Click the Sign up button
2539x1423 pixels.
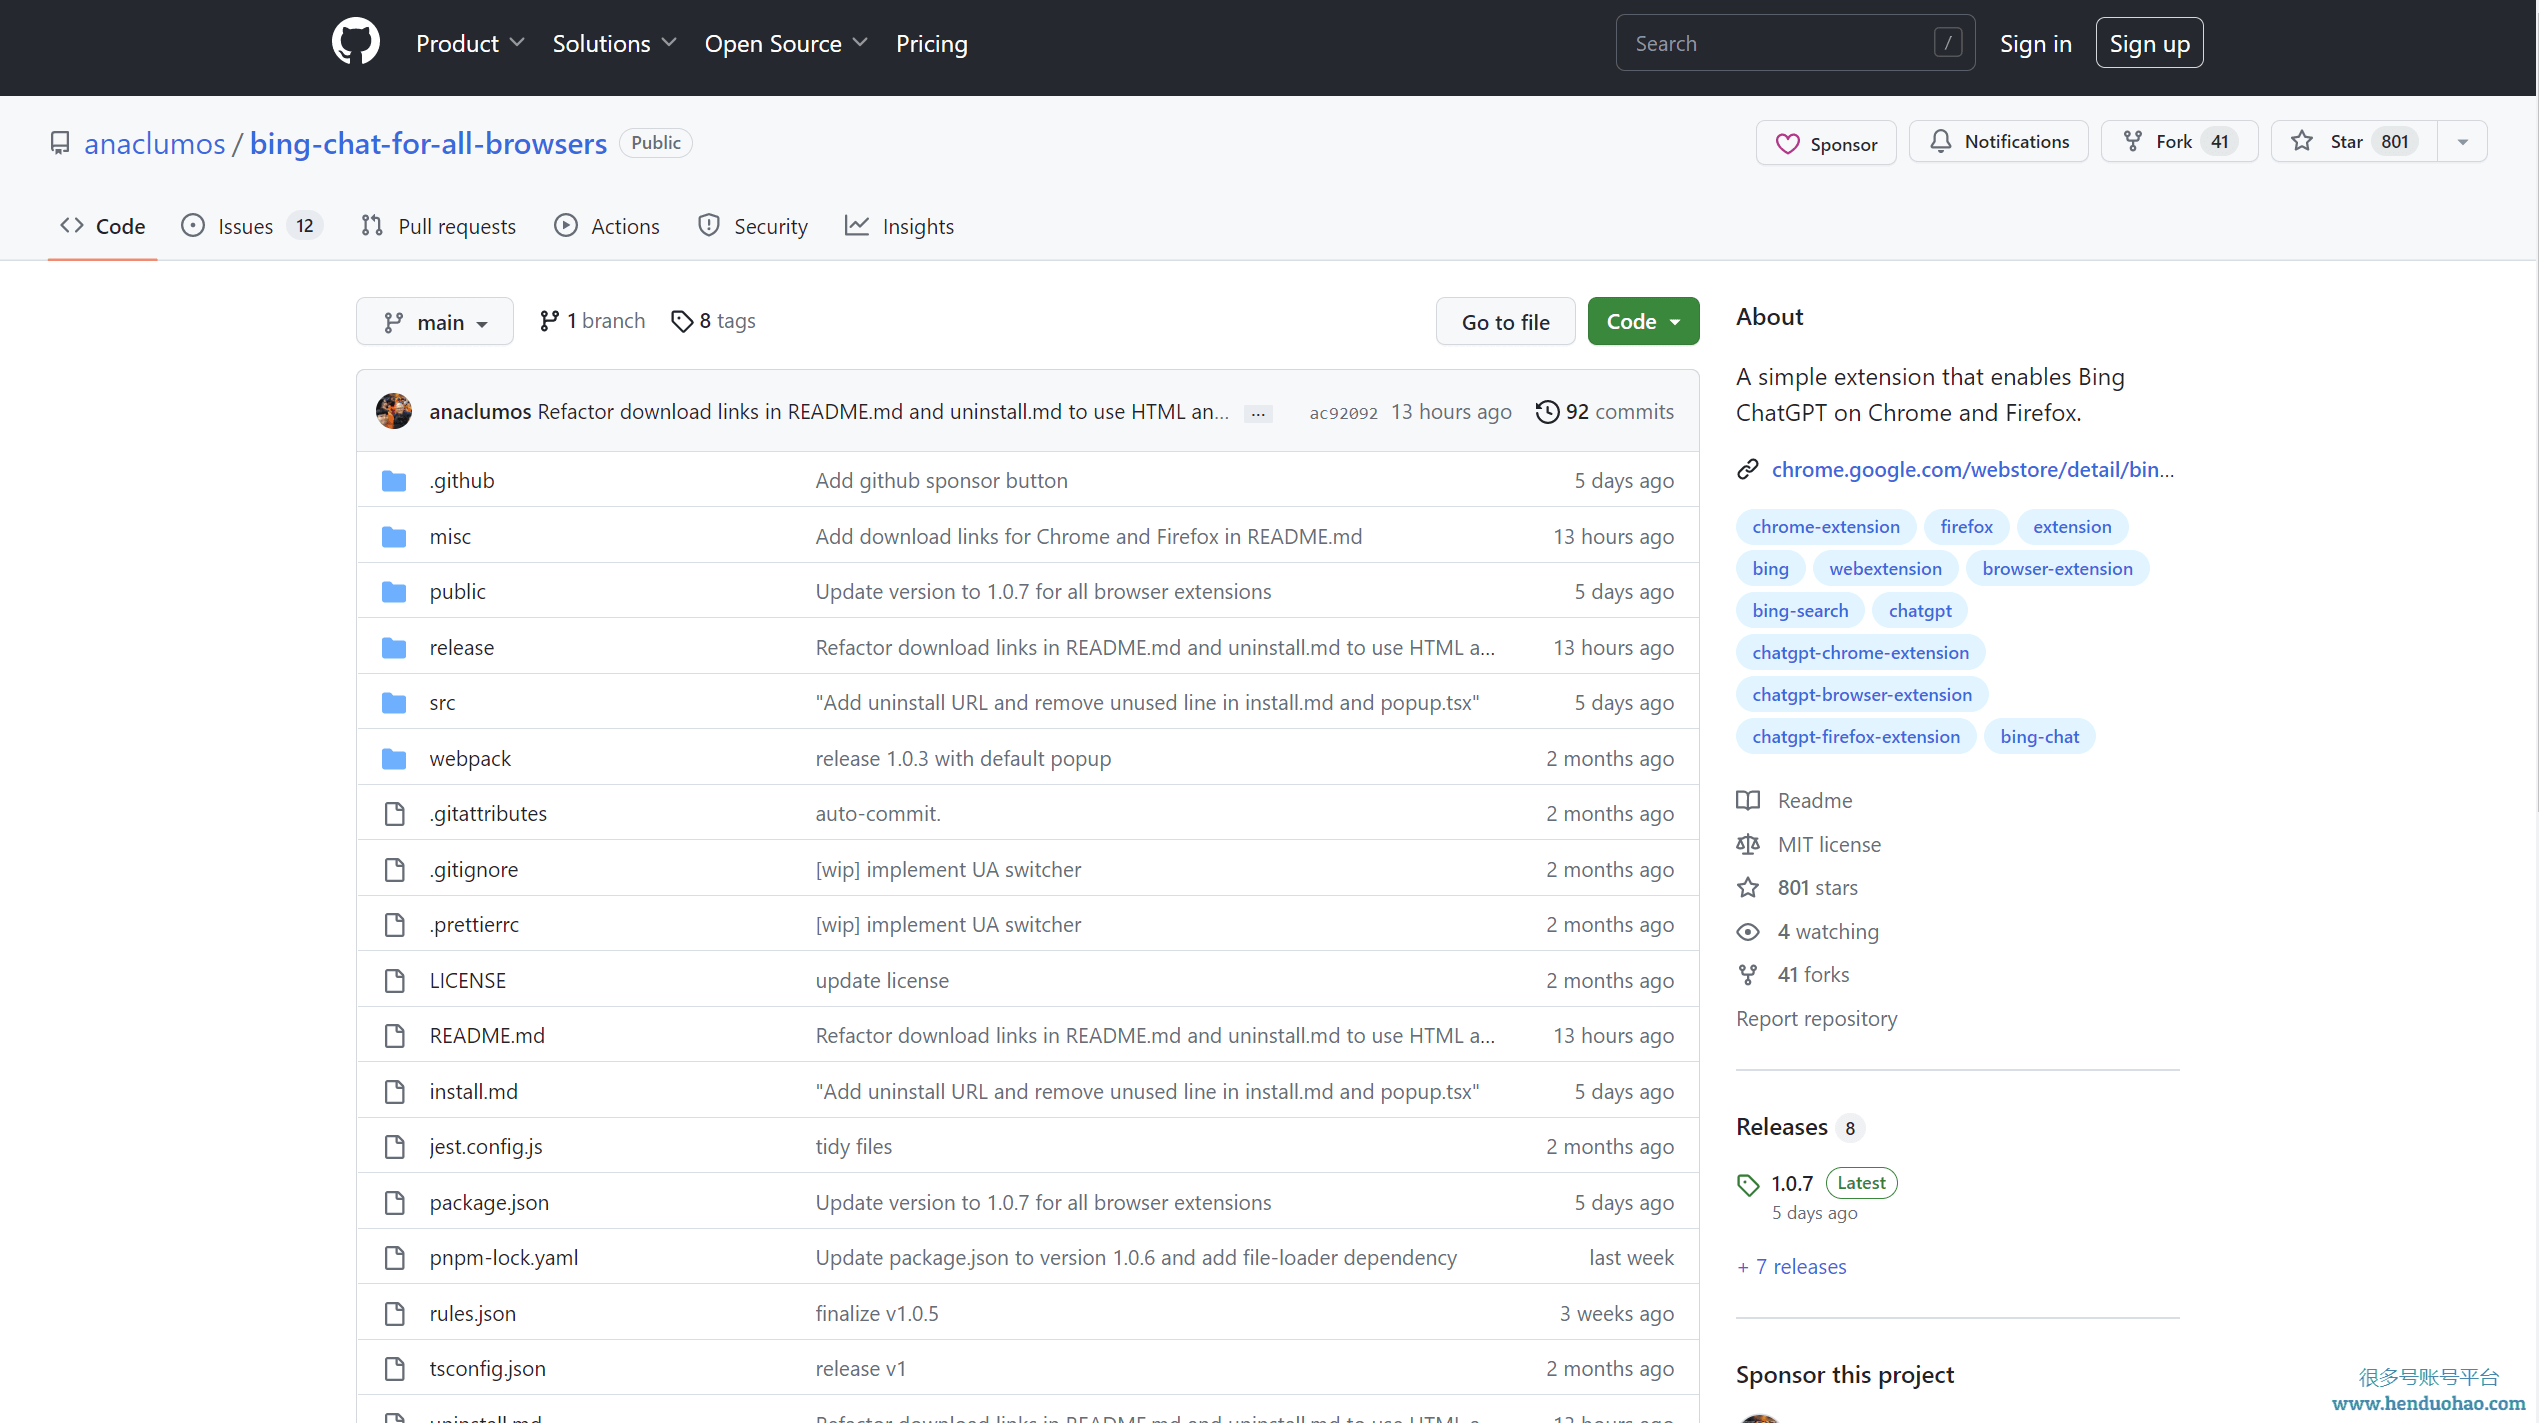(2149, 43)
